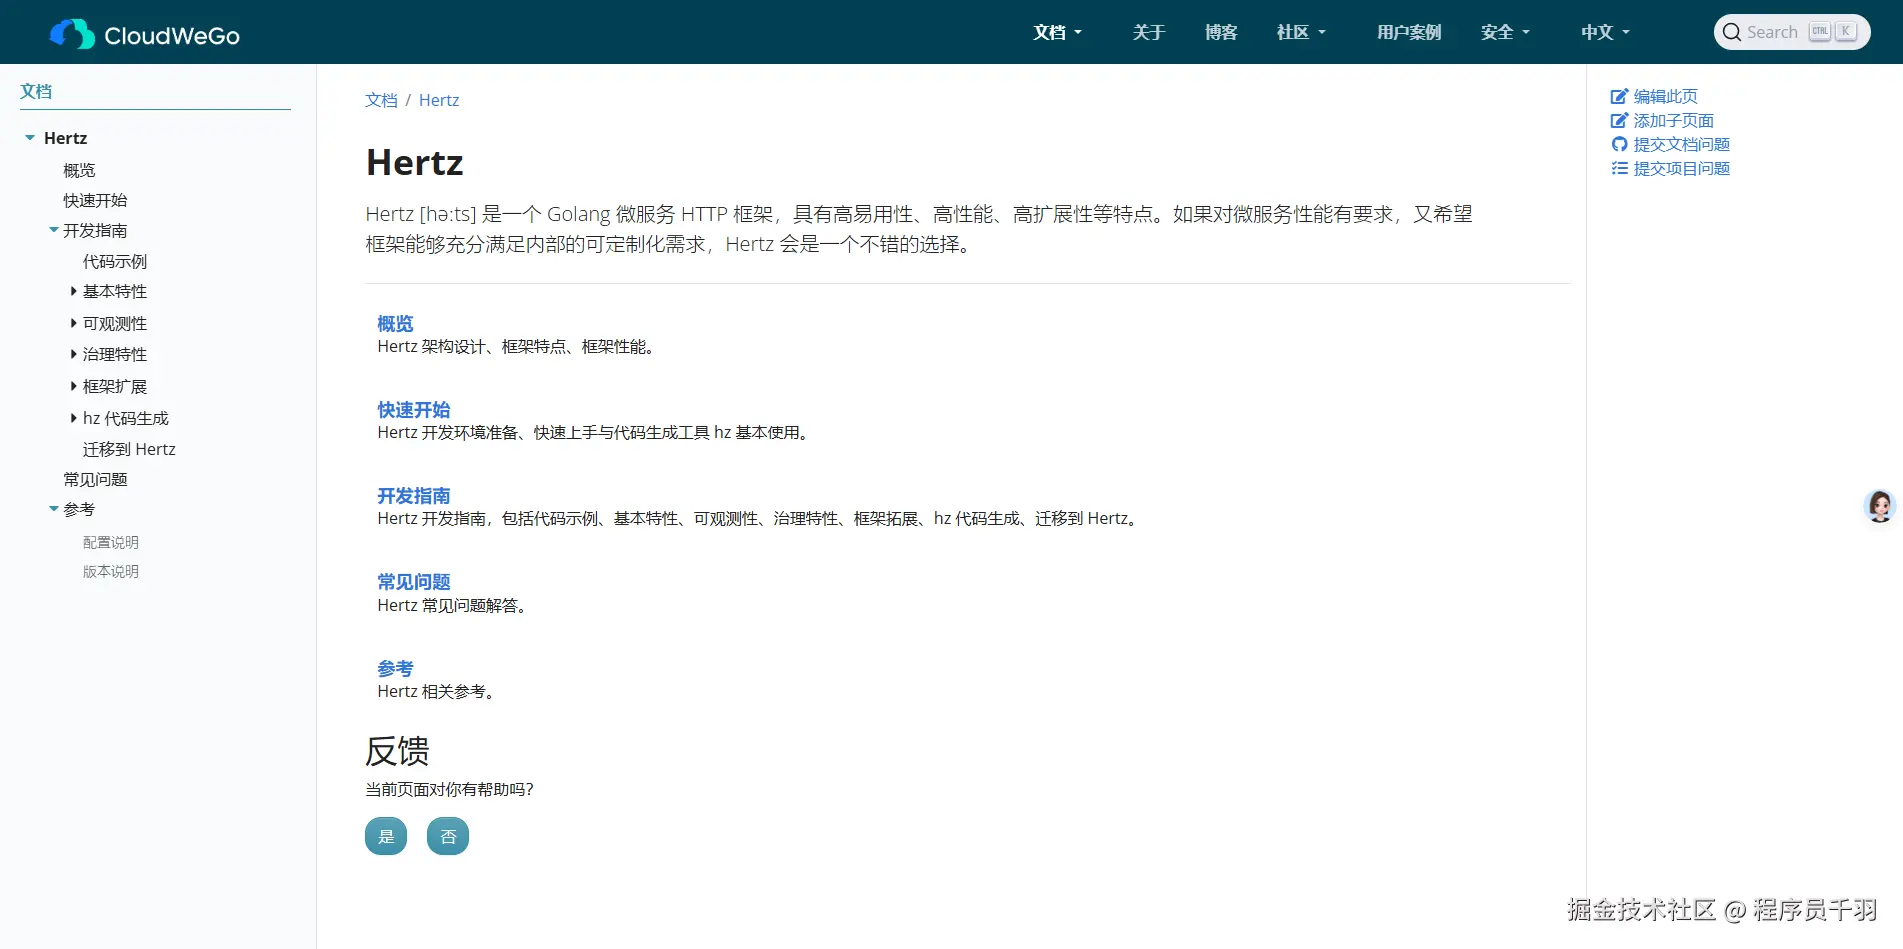This screenshot has height=949, width=1903.
Task: Open 代码示例 in the sidebar
Action: [115, 261]
